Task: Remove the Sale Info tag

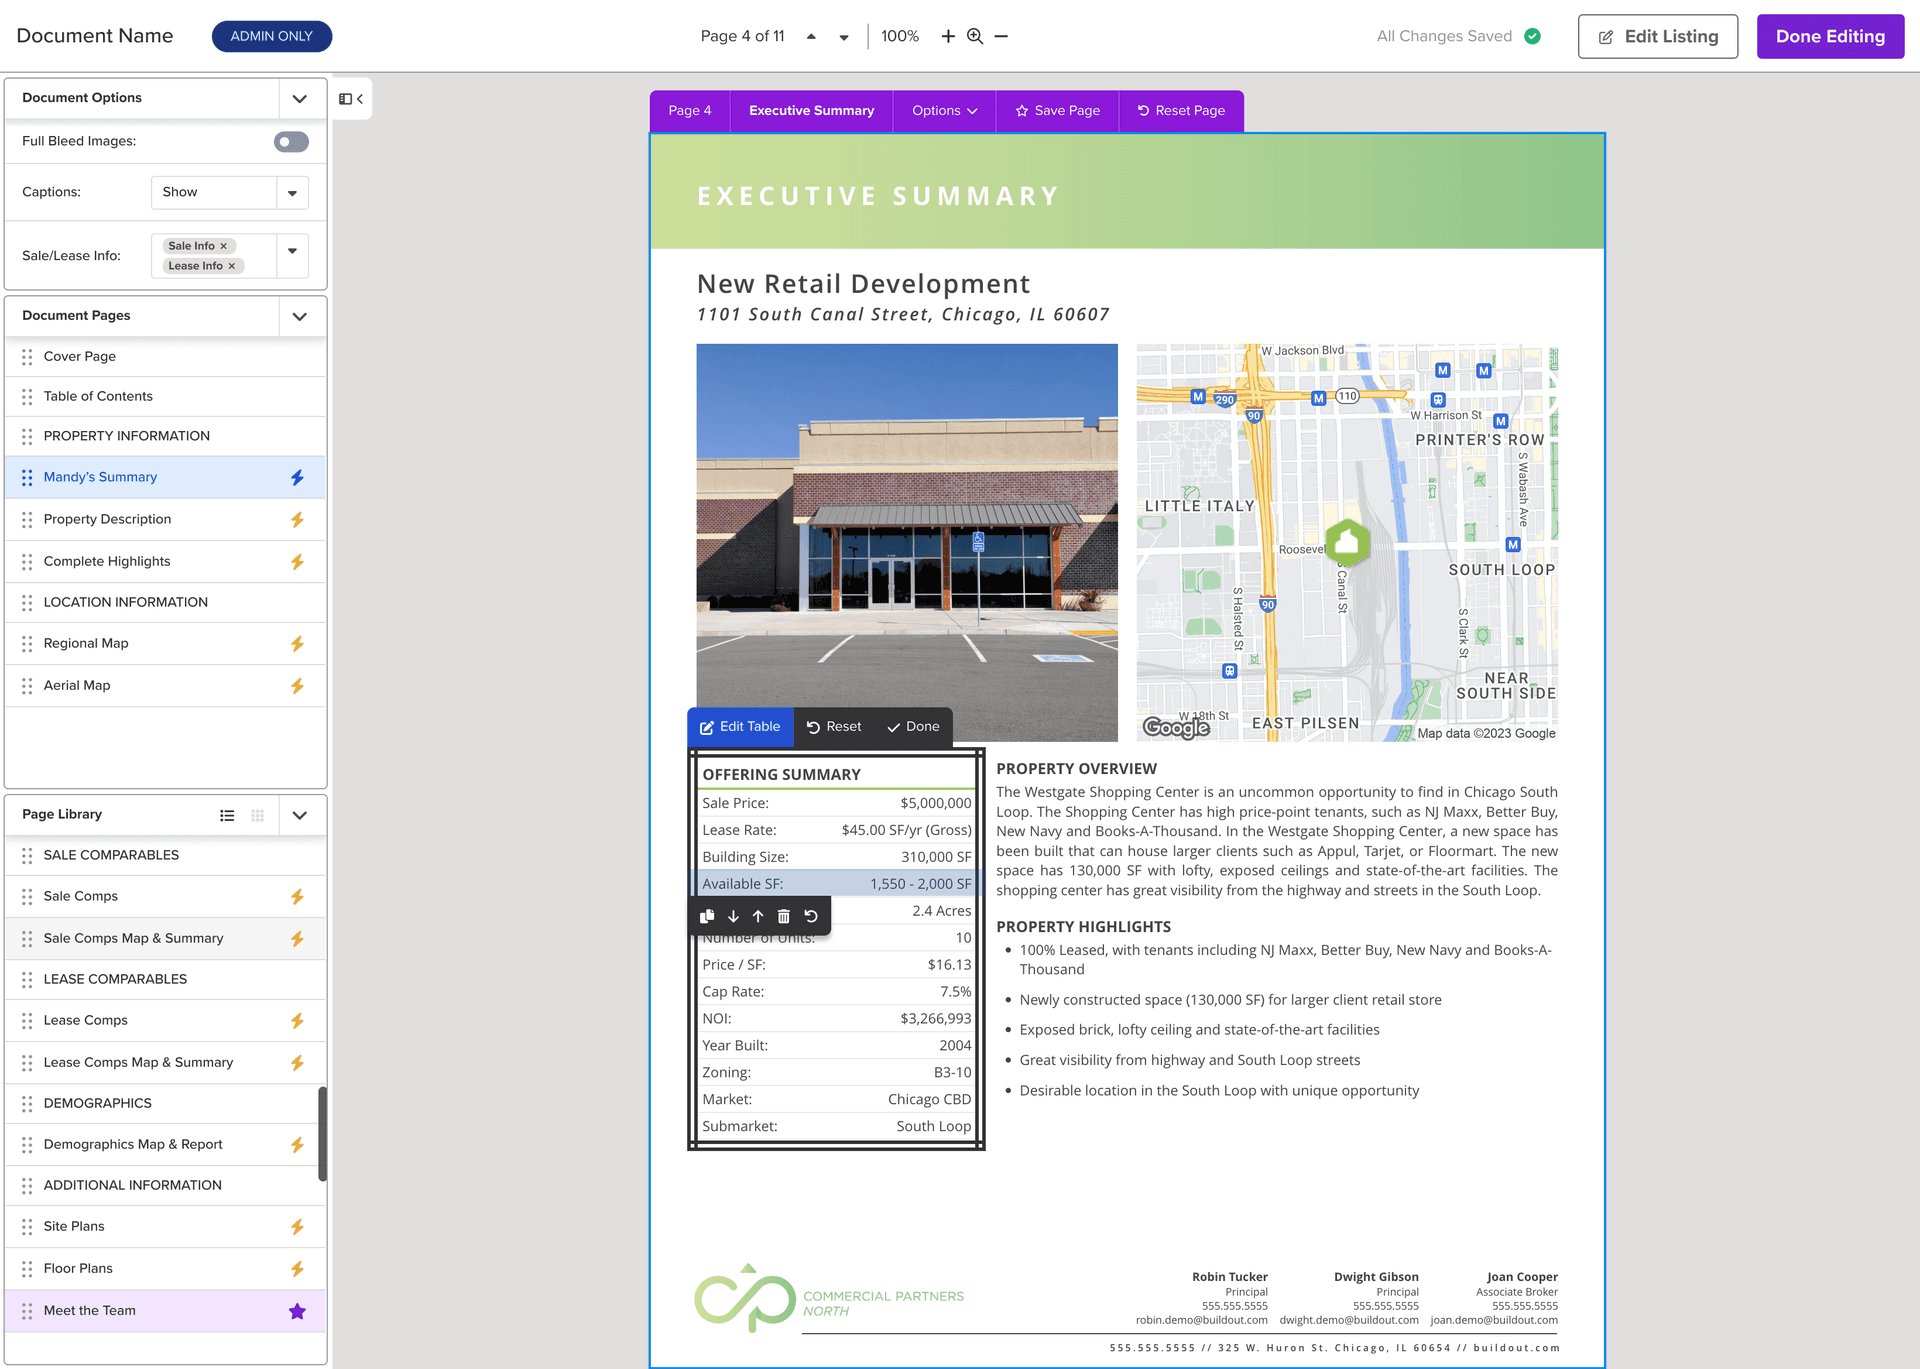Action: pyautogui.click(x=224, y=246)
